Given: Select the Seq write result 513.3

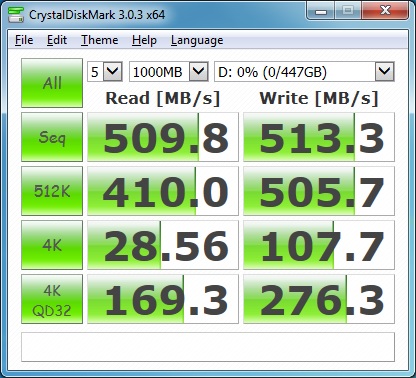Looking at the screenshot, I should [x=319, y=137].
